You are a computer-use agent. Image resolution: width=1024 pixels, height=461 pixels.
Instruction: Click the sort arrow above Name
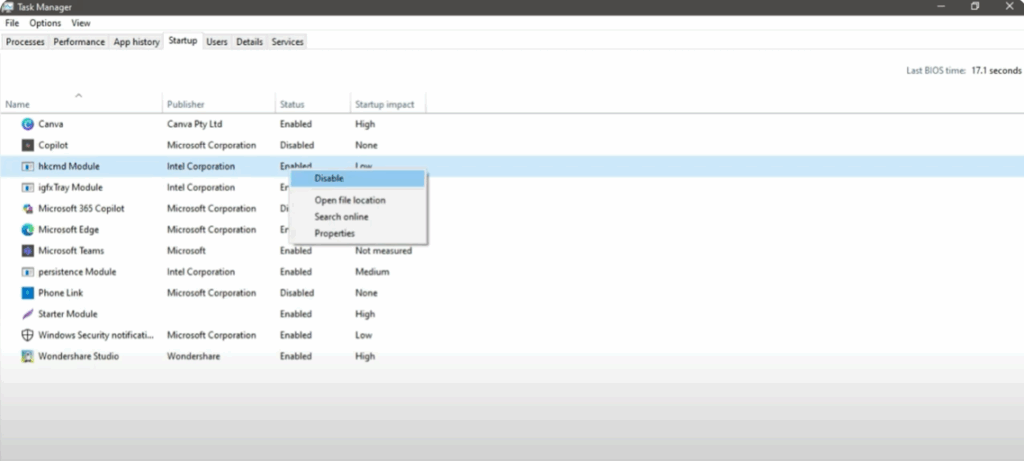tap(78, 95)
